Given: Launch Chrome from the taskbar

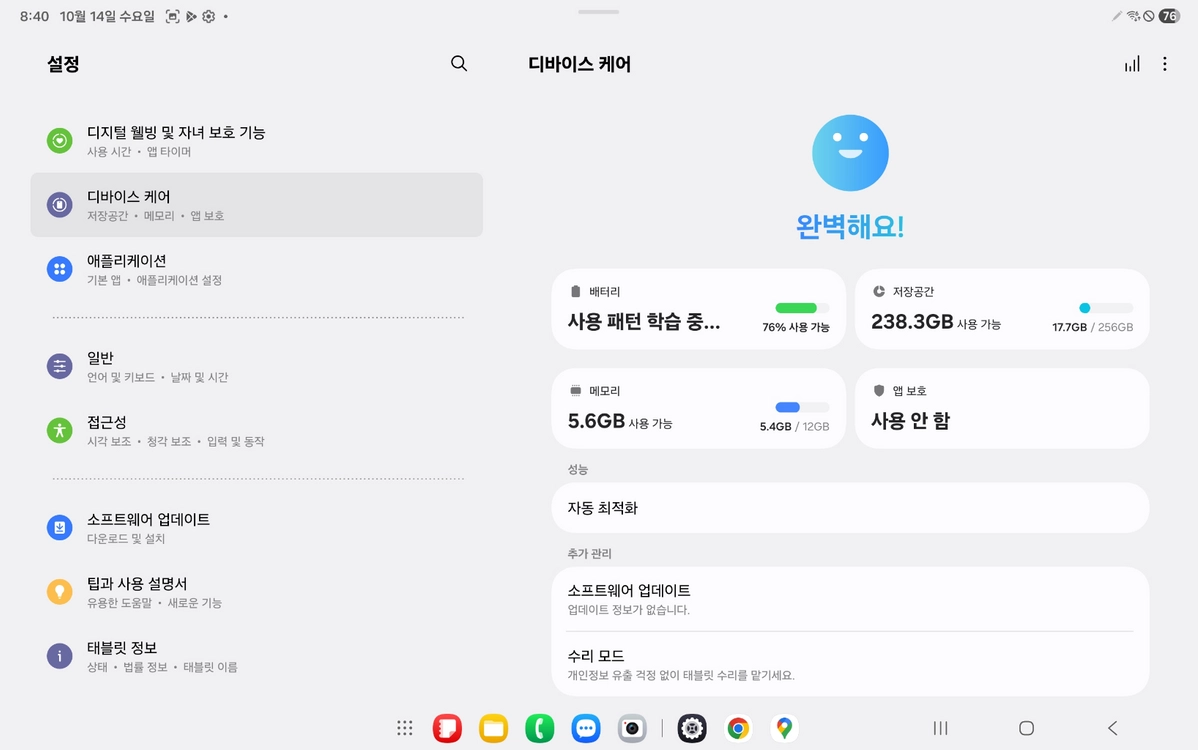Looking at the screenshot, I should tap(738, 728).
